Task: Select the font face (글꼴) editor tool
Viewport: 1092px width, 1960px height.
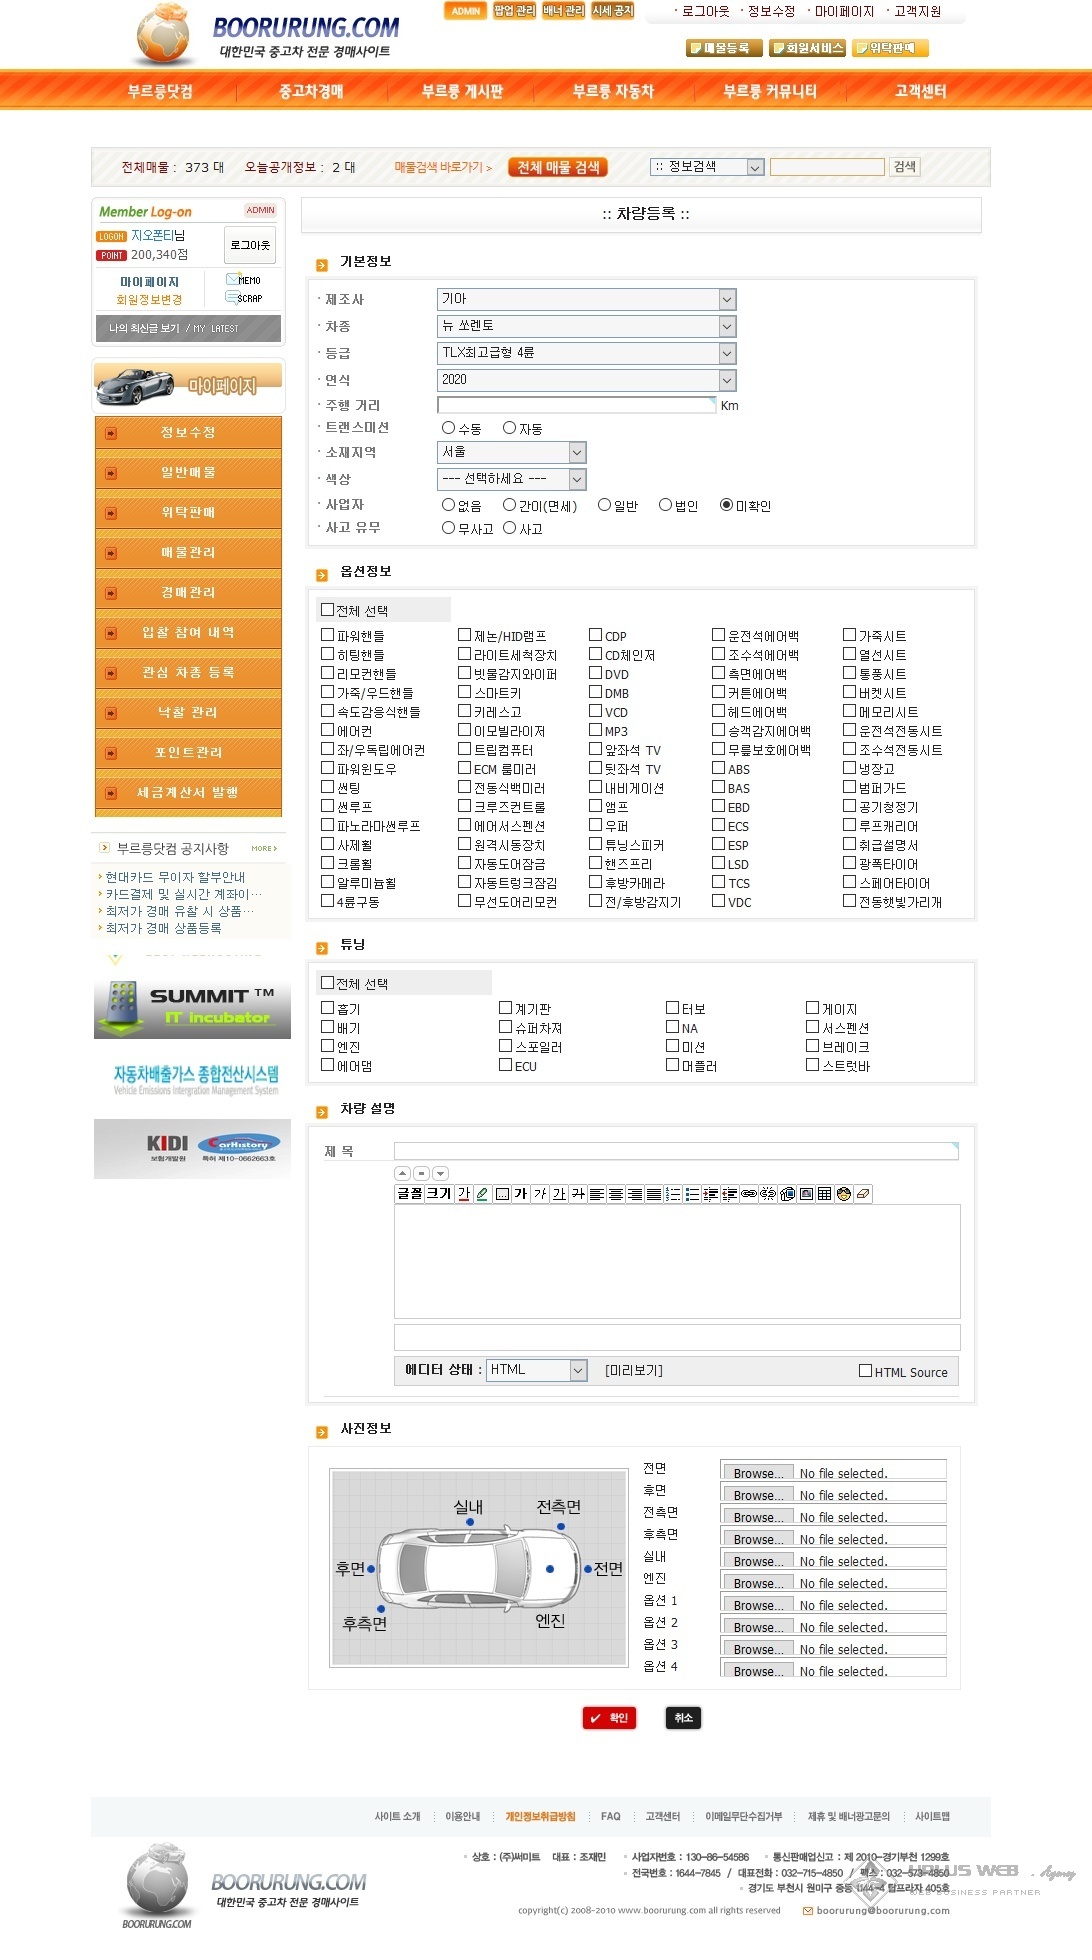Action: coord(410,1193)
